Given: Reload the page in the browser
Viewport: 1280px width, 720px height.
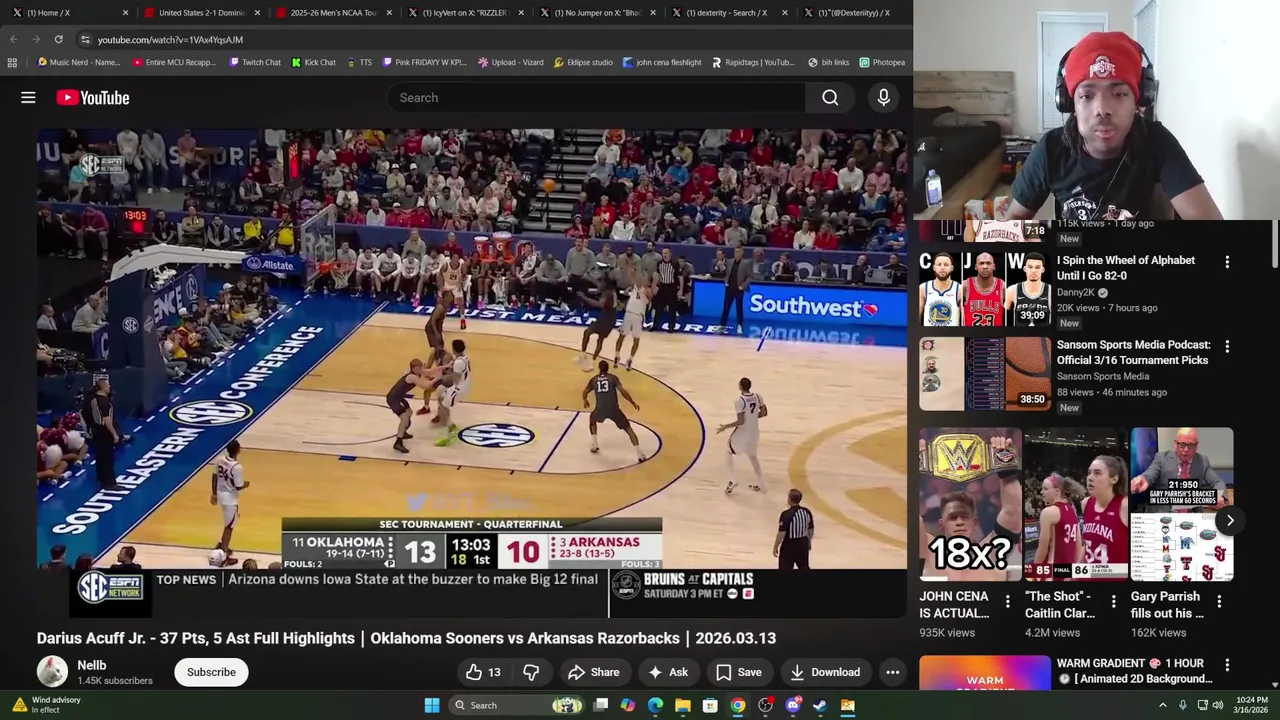Looking at the screenshot, I should coord(58,39).
